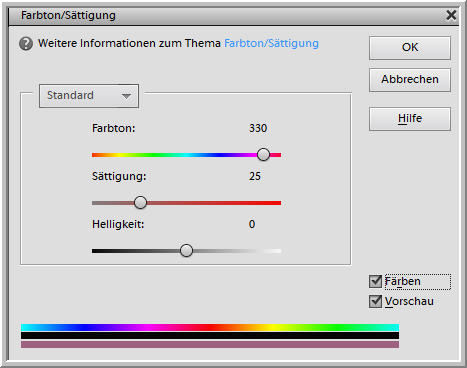Close the Farbton/Sättigung dialog
The height and width of the screenshot is (368, 467).
[x=451, y=15]
